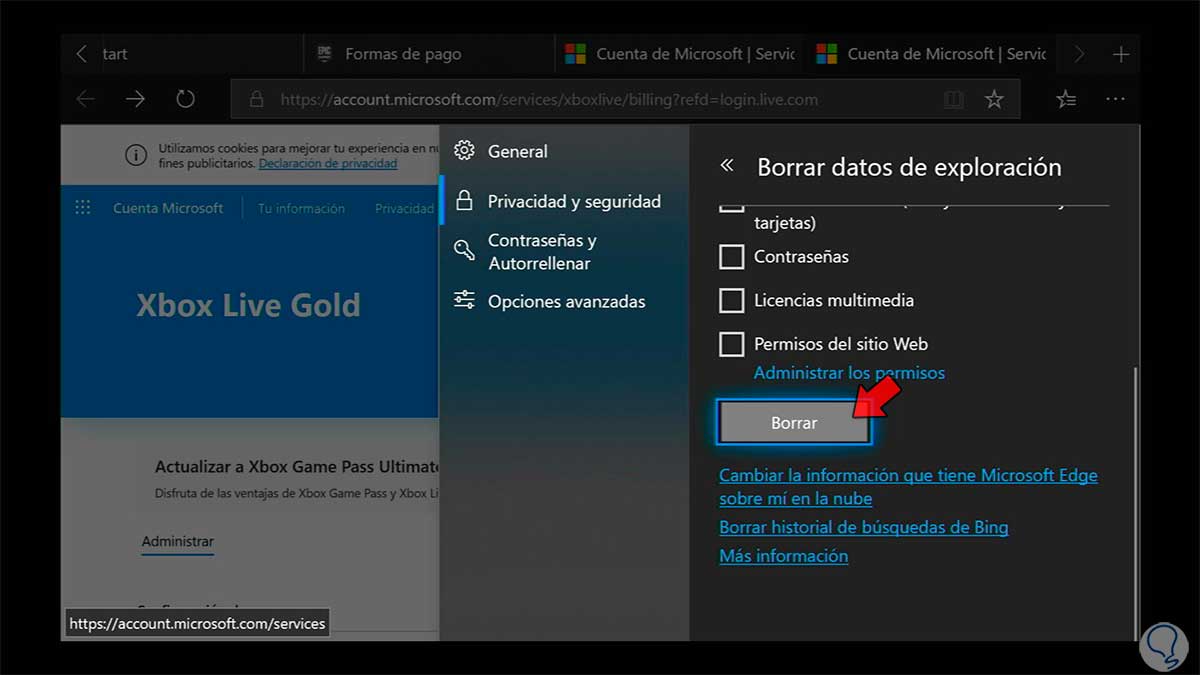Viewport: 1200px width, 675px height.
Task: Open the General settings section
Action: click(564, 152)
